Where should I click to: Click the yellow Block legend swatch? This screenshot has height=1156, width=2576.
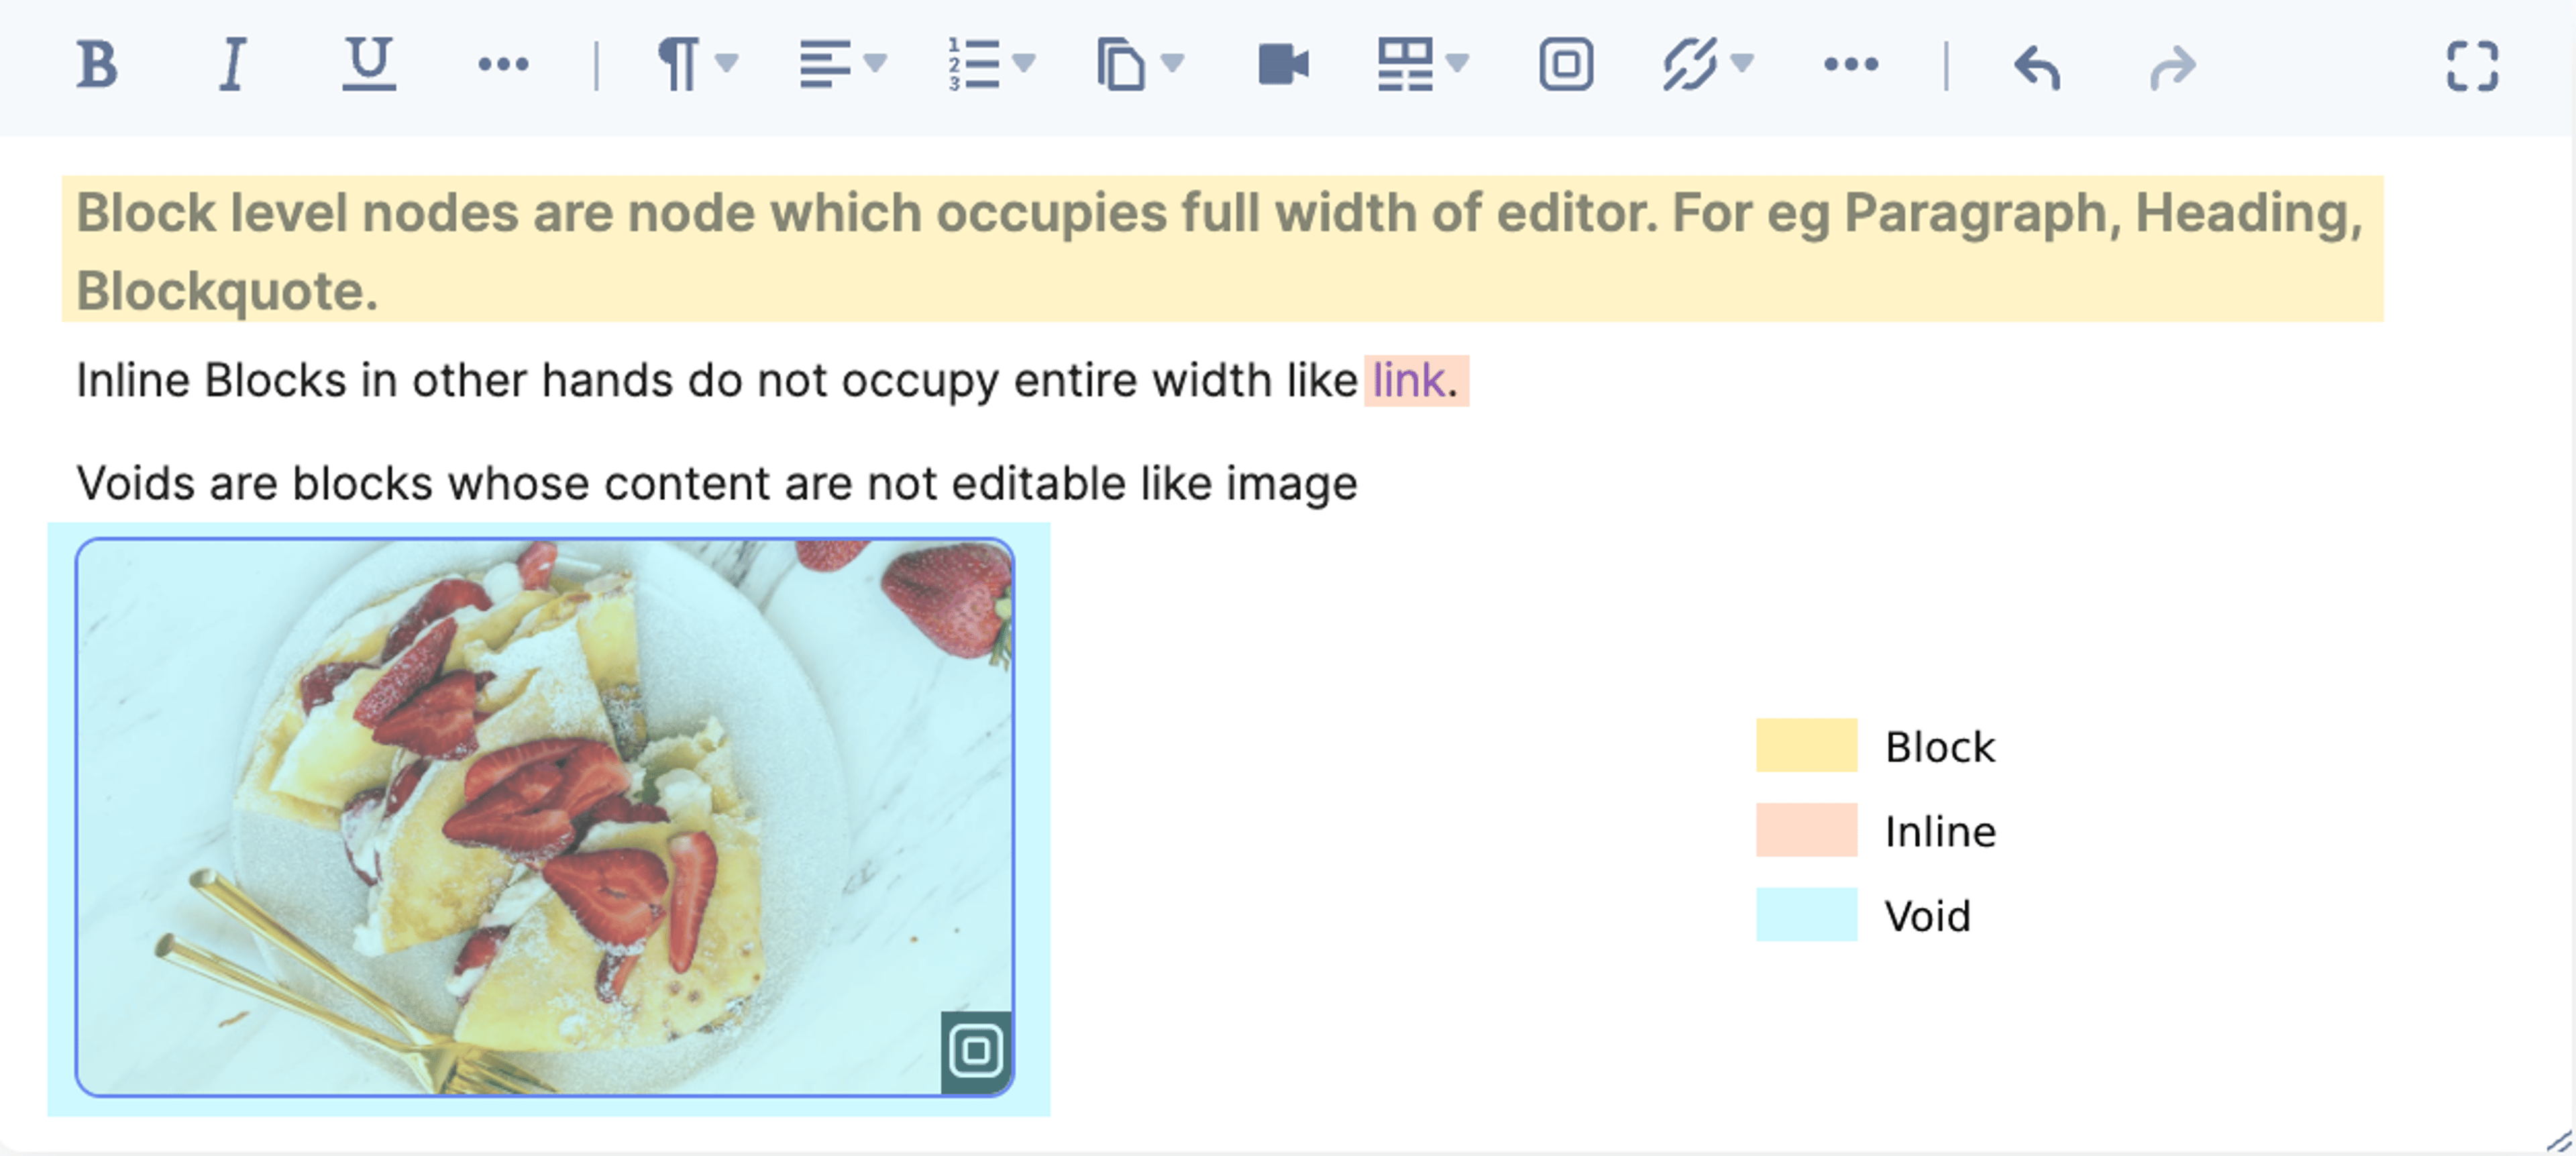(1806, 745)
